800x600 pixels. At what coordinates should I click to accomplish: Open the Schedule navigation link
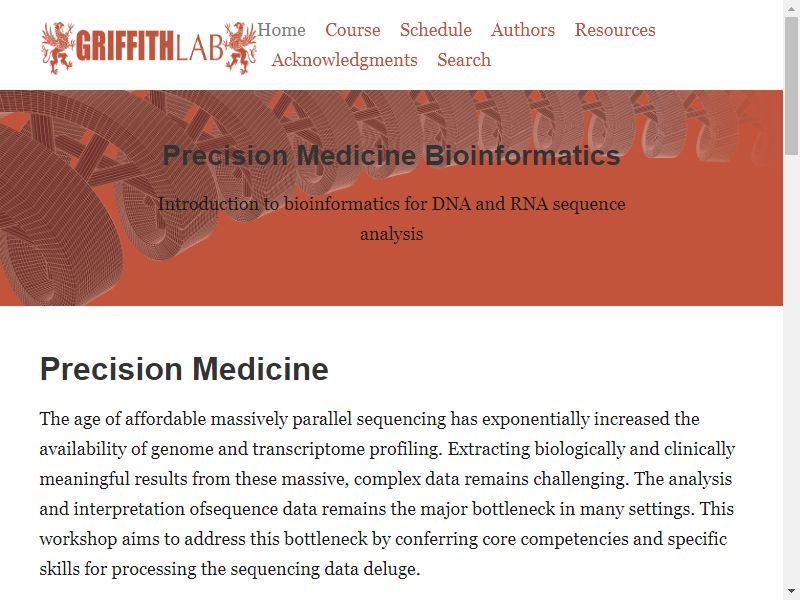pyautogui.click(x=436, y=30)
